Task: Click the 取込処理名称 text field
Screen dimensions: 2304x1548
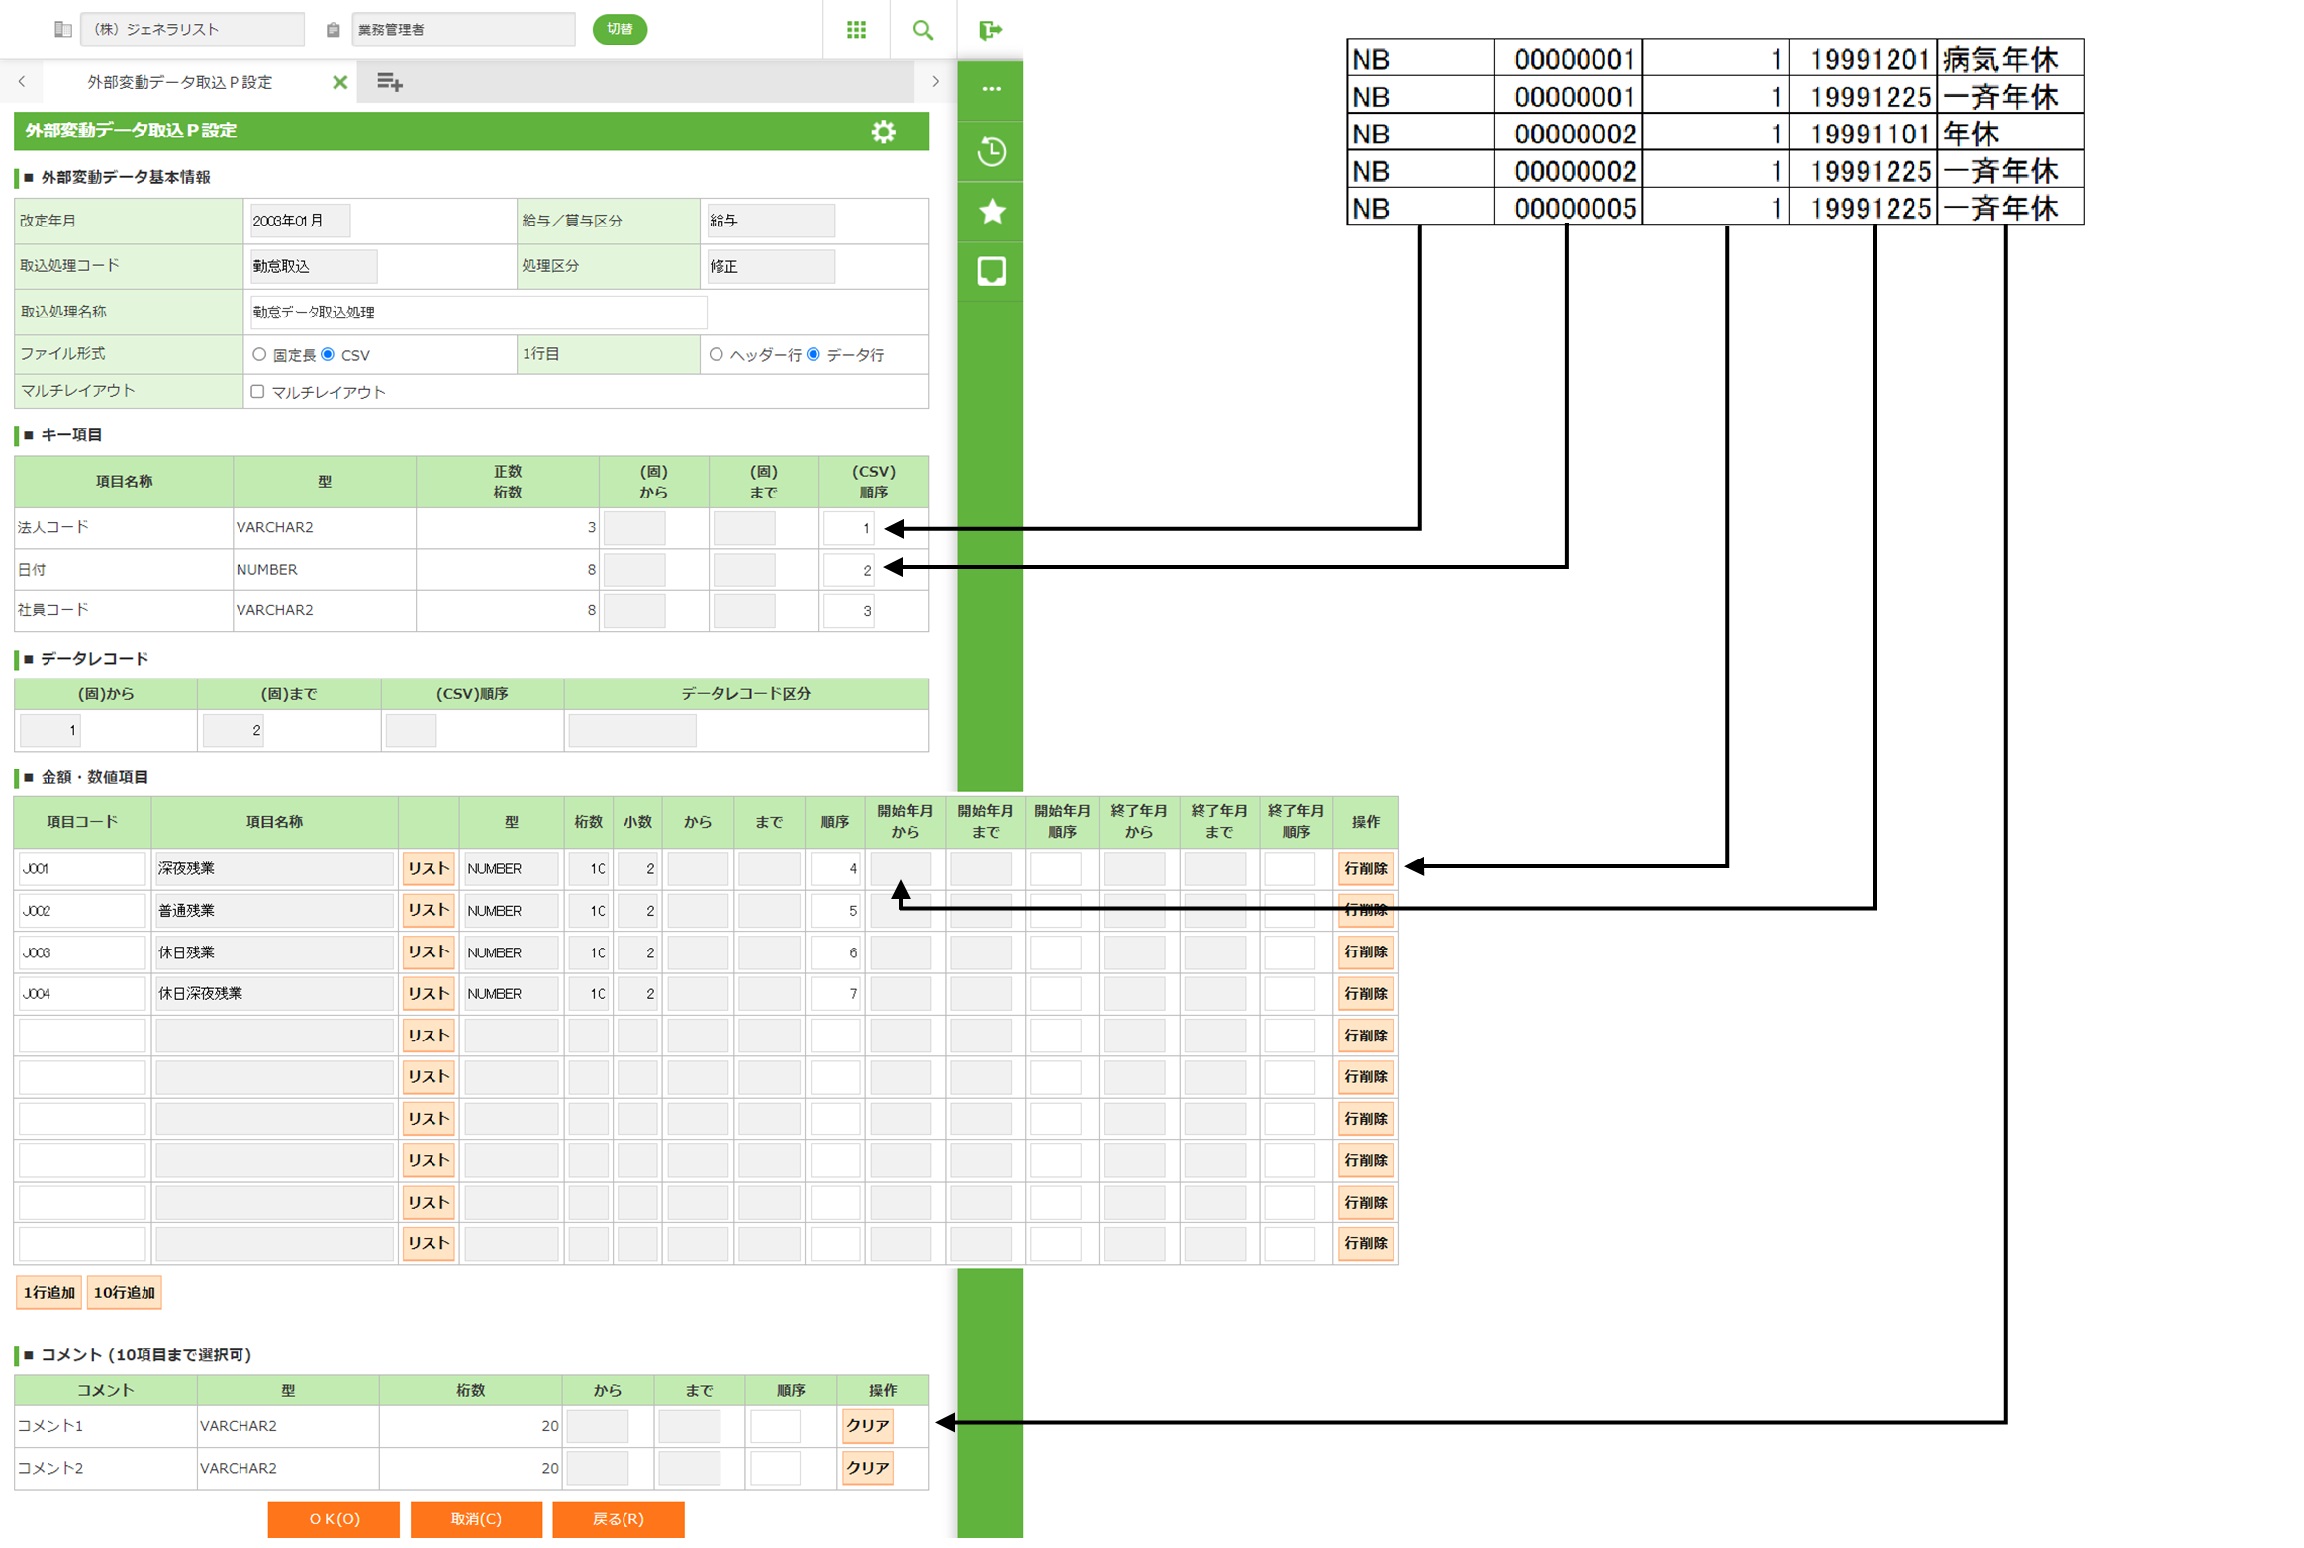Action: click(478, 312)
